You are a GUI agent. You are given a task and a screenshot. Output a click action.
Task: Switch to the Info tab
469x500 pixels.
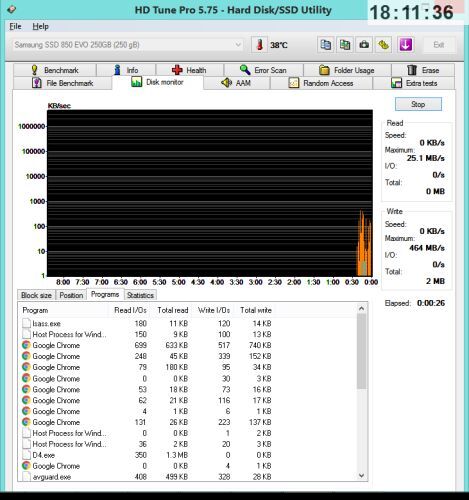point(126,70)
